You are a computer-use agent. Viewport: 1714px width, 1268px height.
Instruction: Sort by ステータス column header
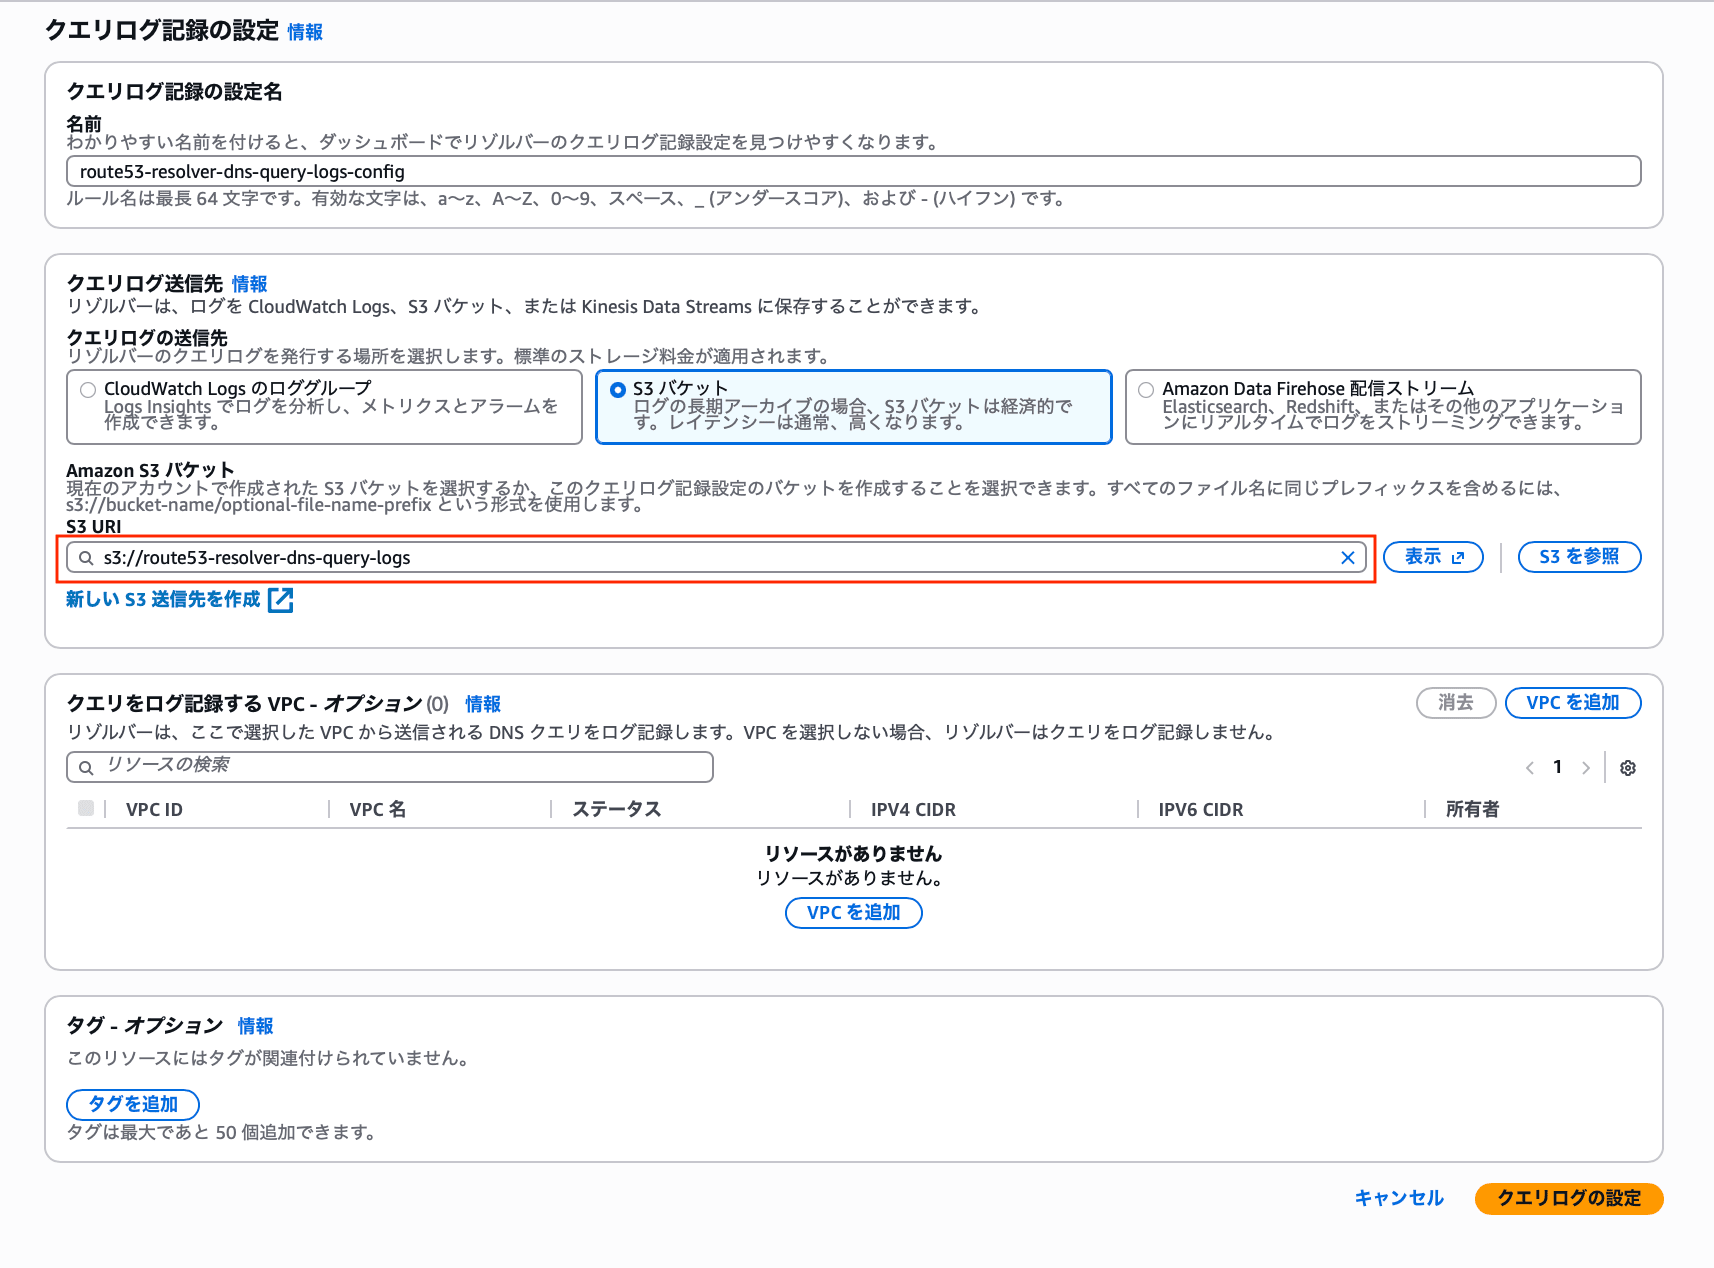[617, 810]
